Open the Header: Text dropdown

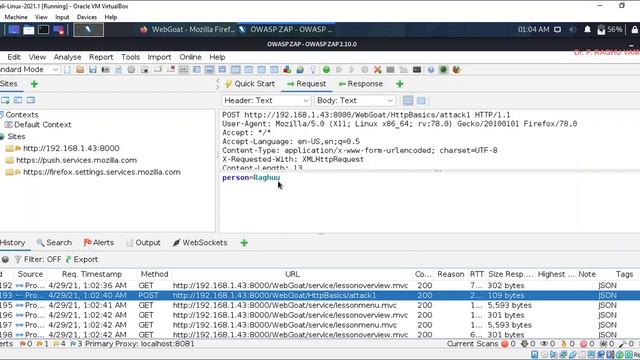266,100
